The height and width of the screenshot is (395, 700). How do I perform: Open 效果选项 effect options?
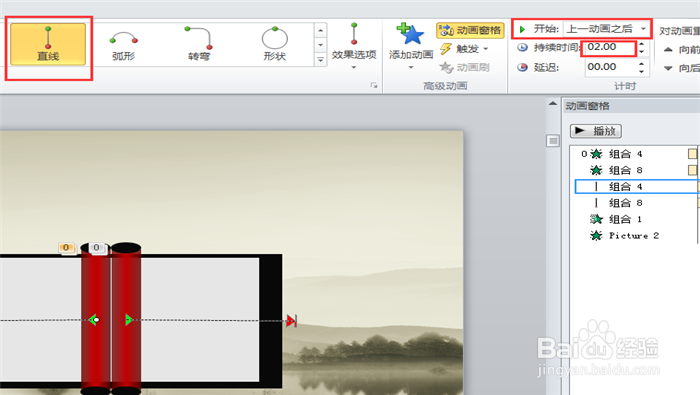coord(354,46)
